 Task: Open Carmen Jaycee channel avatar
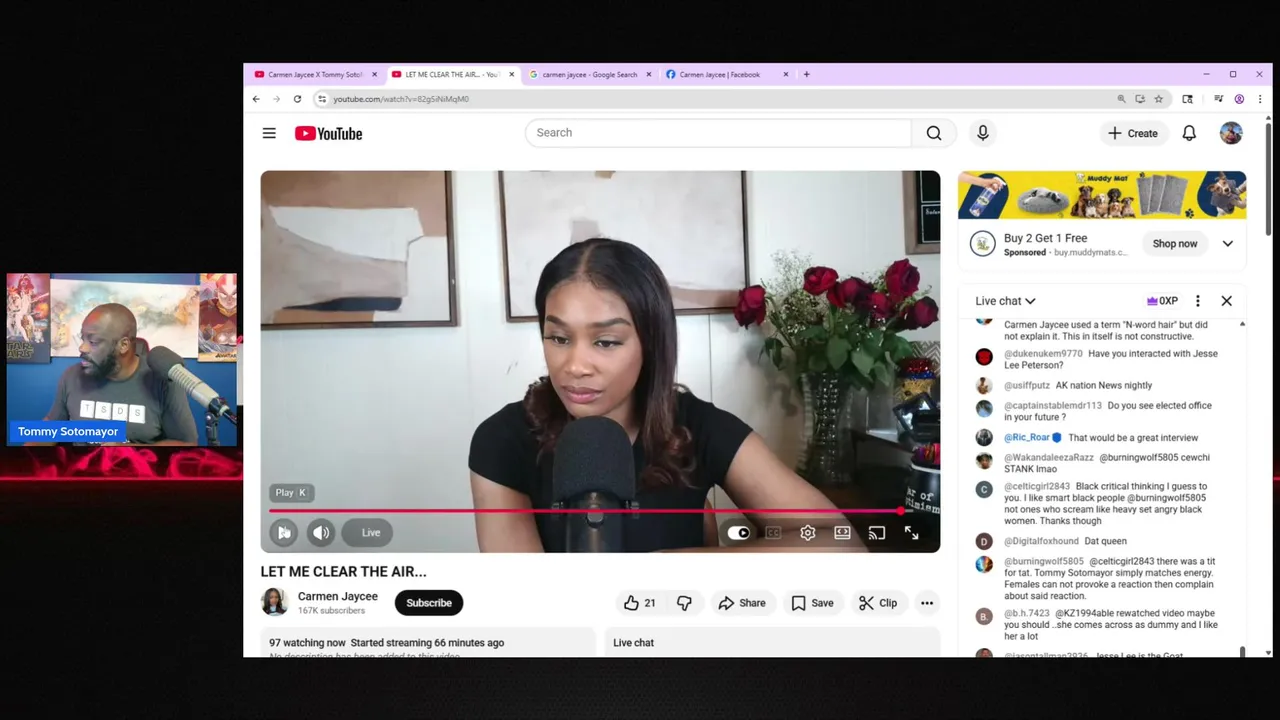pos(274,602)
